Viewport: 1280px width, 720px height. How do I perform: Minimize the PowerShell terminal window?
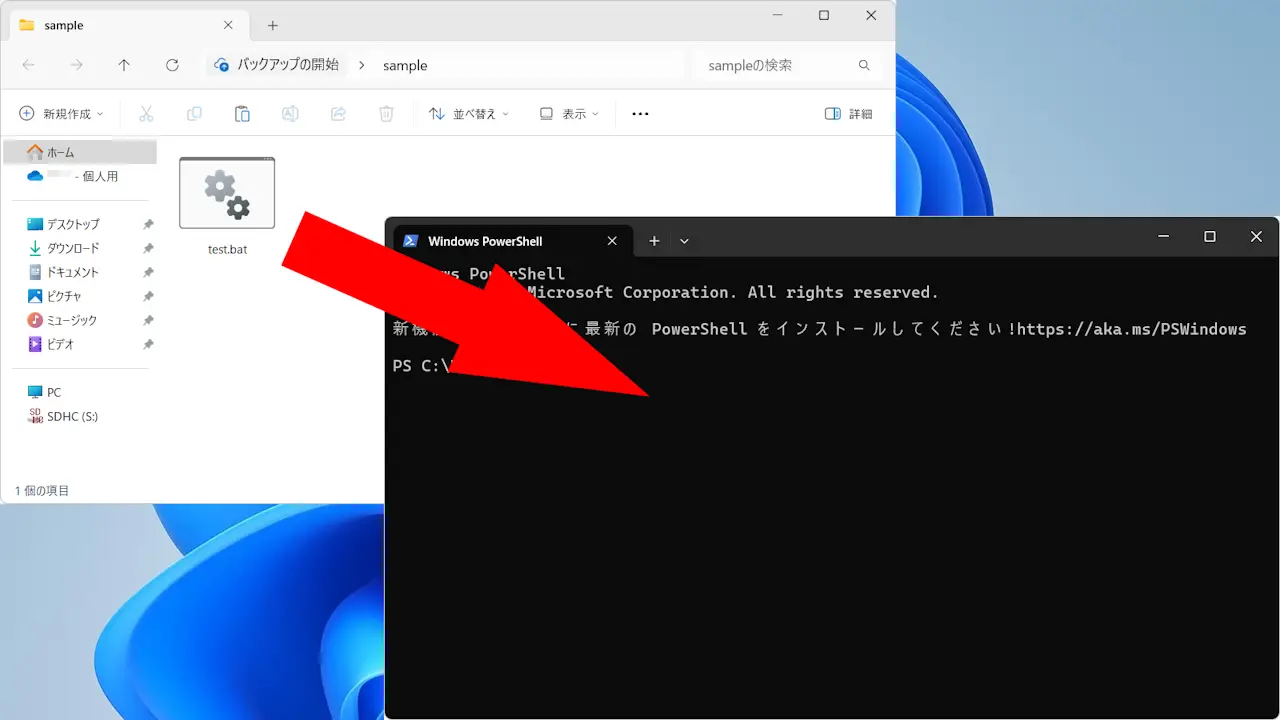(1163, 237)
